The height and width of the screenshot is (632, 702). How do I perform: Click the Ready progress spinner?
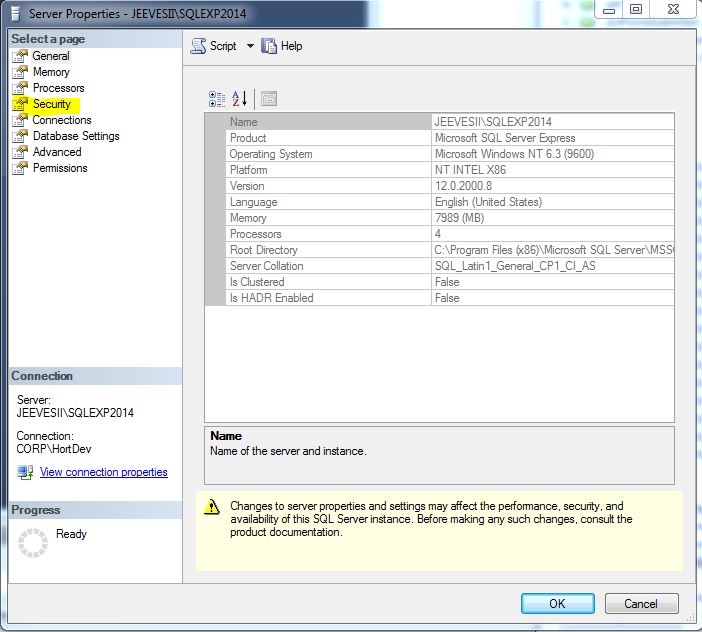[x=33, y=543]
